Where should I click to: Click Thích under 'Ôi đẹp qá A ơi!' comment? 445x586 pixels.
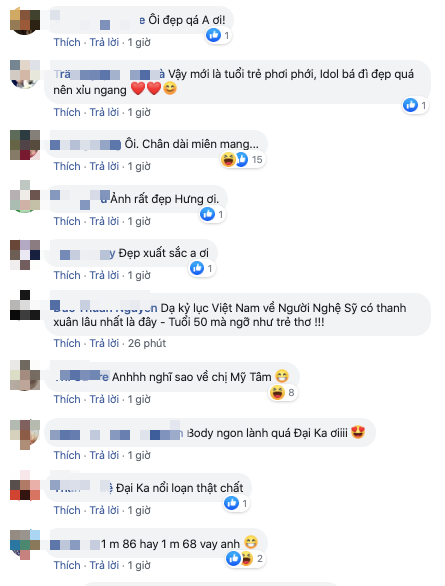[x=67, y=42]
